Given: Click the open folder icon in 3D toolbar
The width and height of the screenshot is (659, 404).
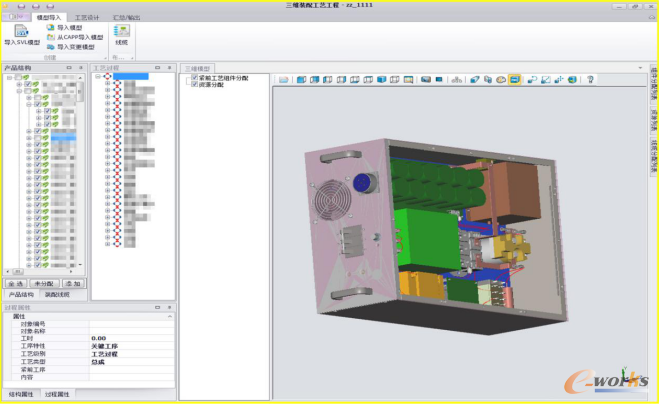Looking at the screenshot, I should (284, 79).
